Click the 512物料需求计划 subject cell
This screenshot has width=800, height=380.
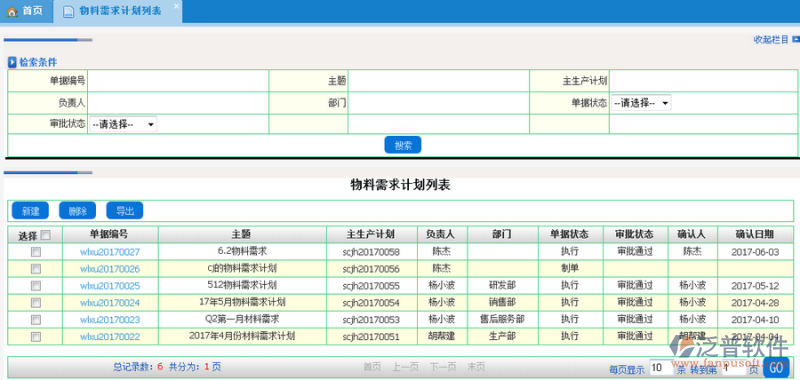coord(242,285)
